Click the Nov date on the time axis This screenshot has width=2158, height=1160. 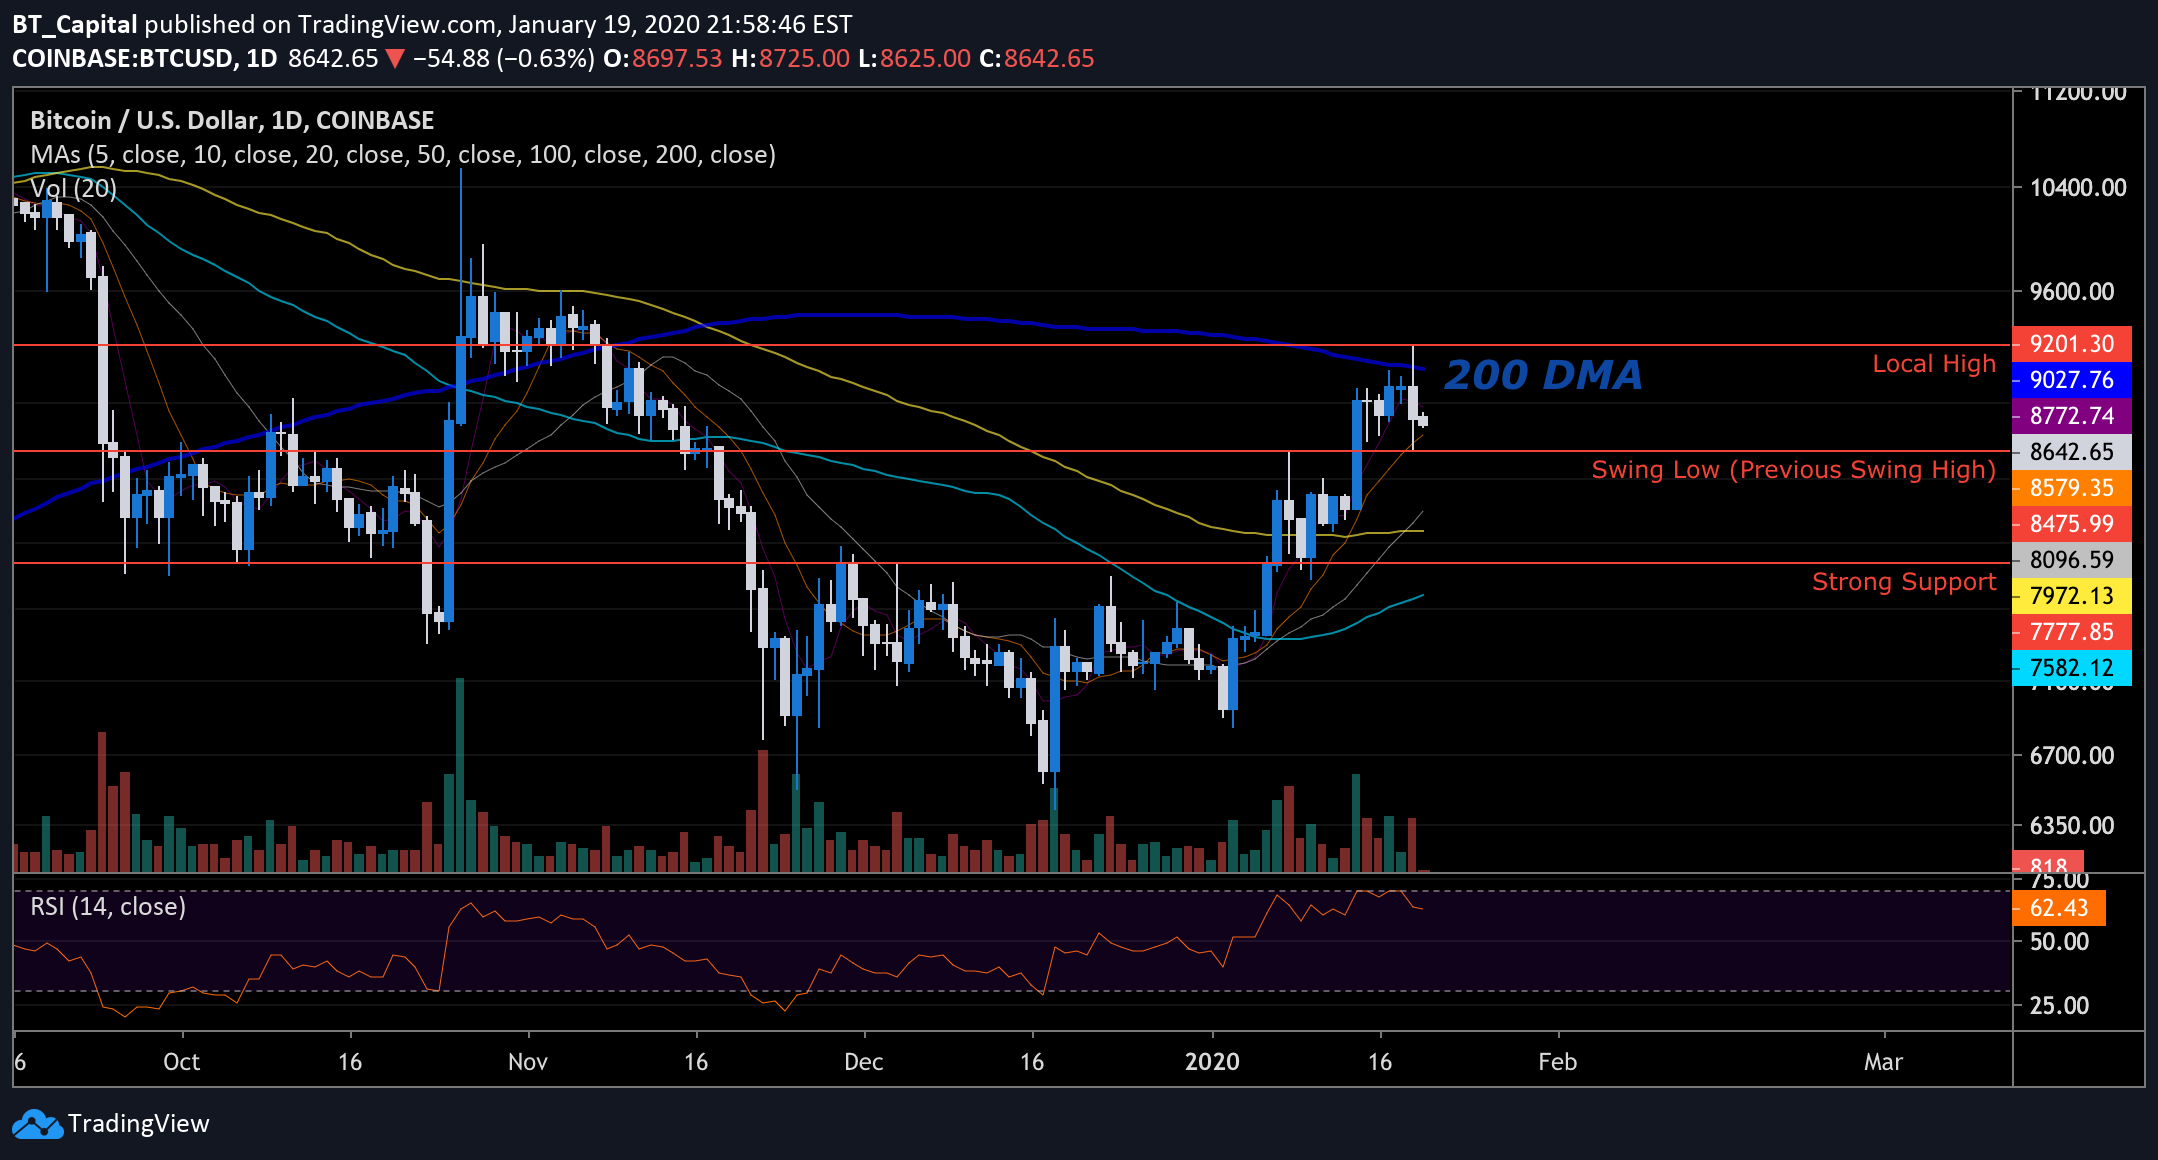click(x=528, y=1062)
